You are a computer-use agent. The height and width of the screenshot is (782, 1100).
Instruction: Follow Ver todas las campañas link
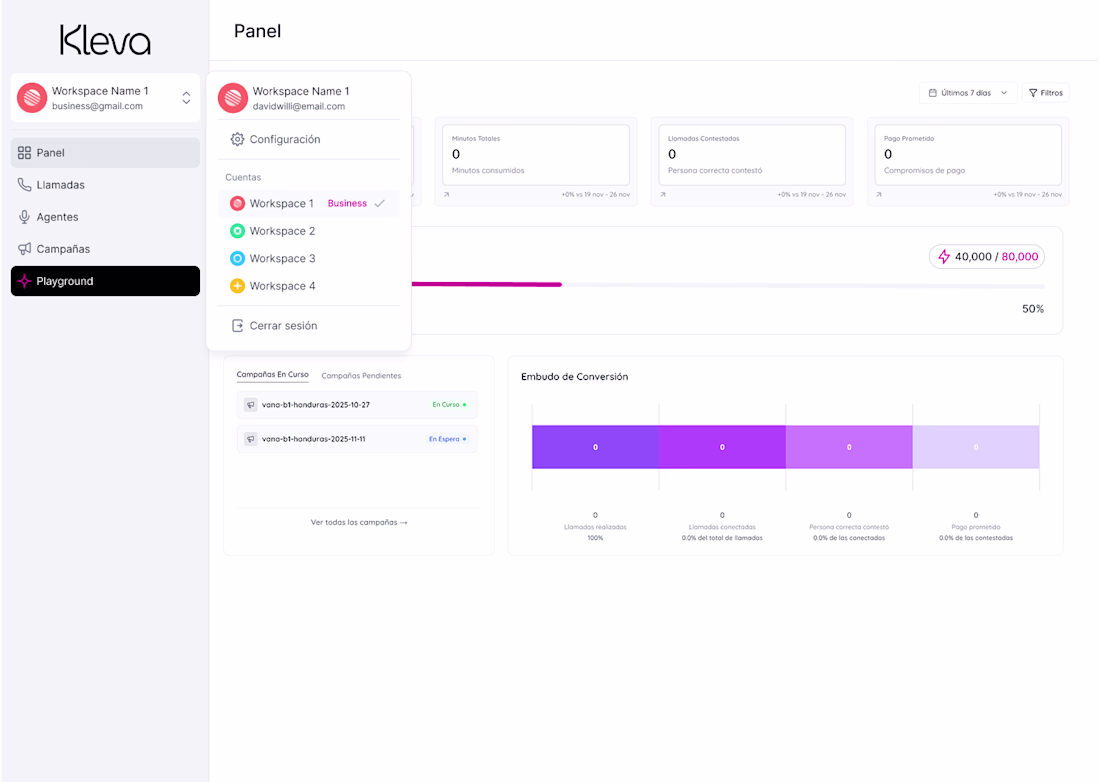(358, 523)
